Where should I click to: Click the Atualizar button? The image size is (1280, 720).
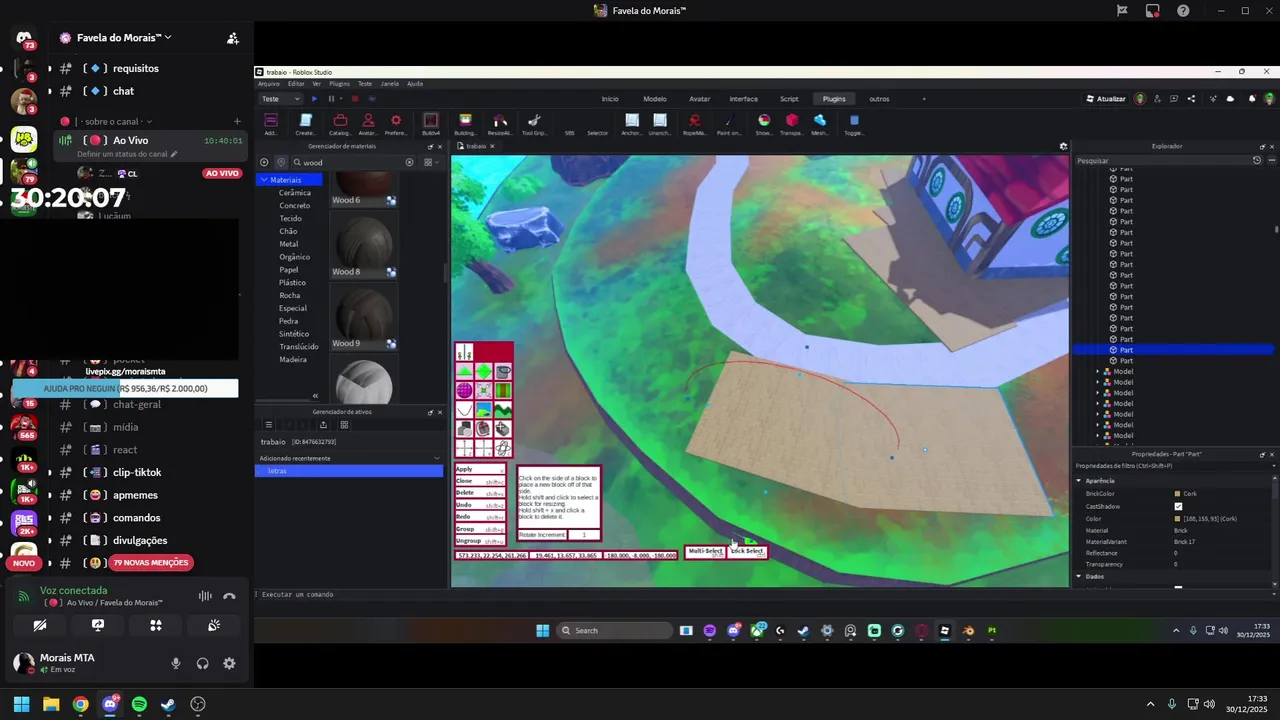pos(1105,99)
